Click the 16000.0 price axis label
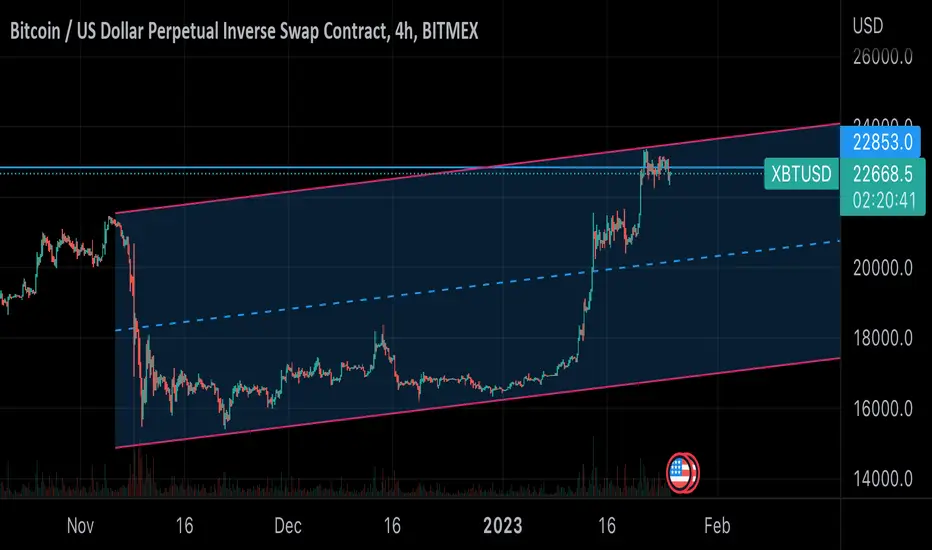 coord(883,408)
